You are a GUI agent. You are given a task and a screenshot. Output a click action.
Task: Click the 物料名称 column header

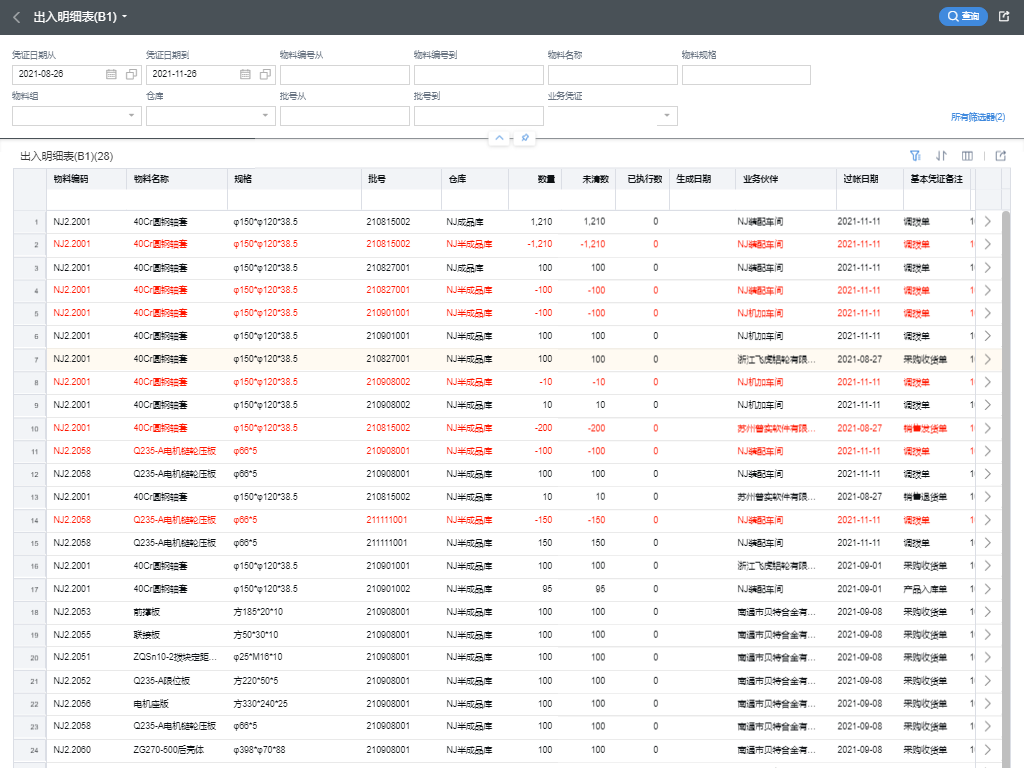tap(177, 179)
